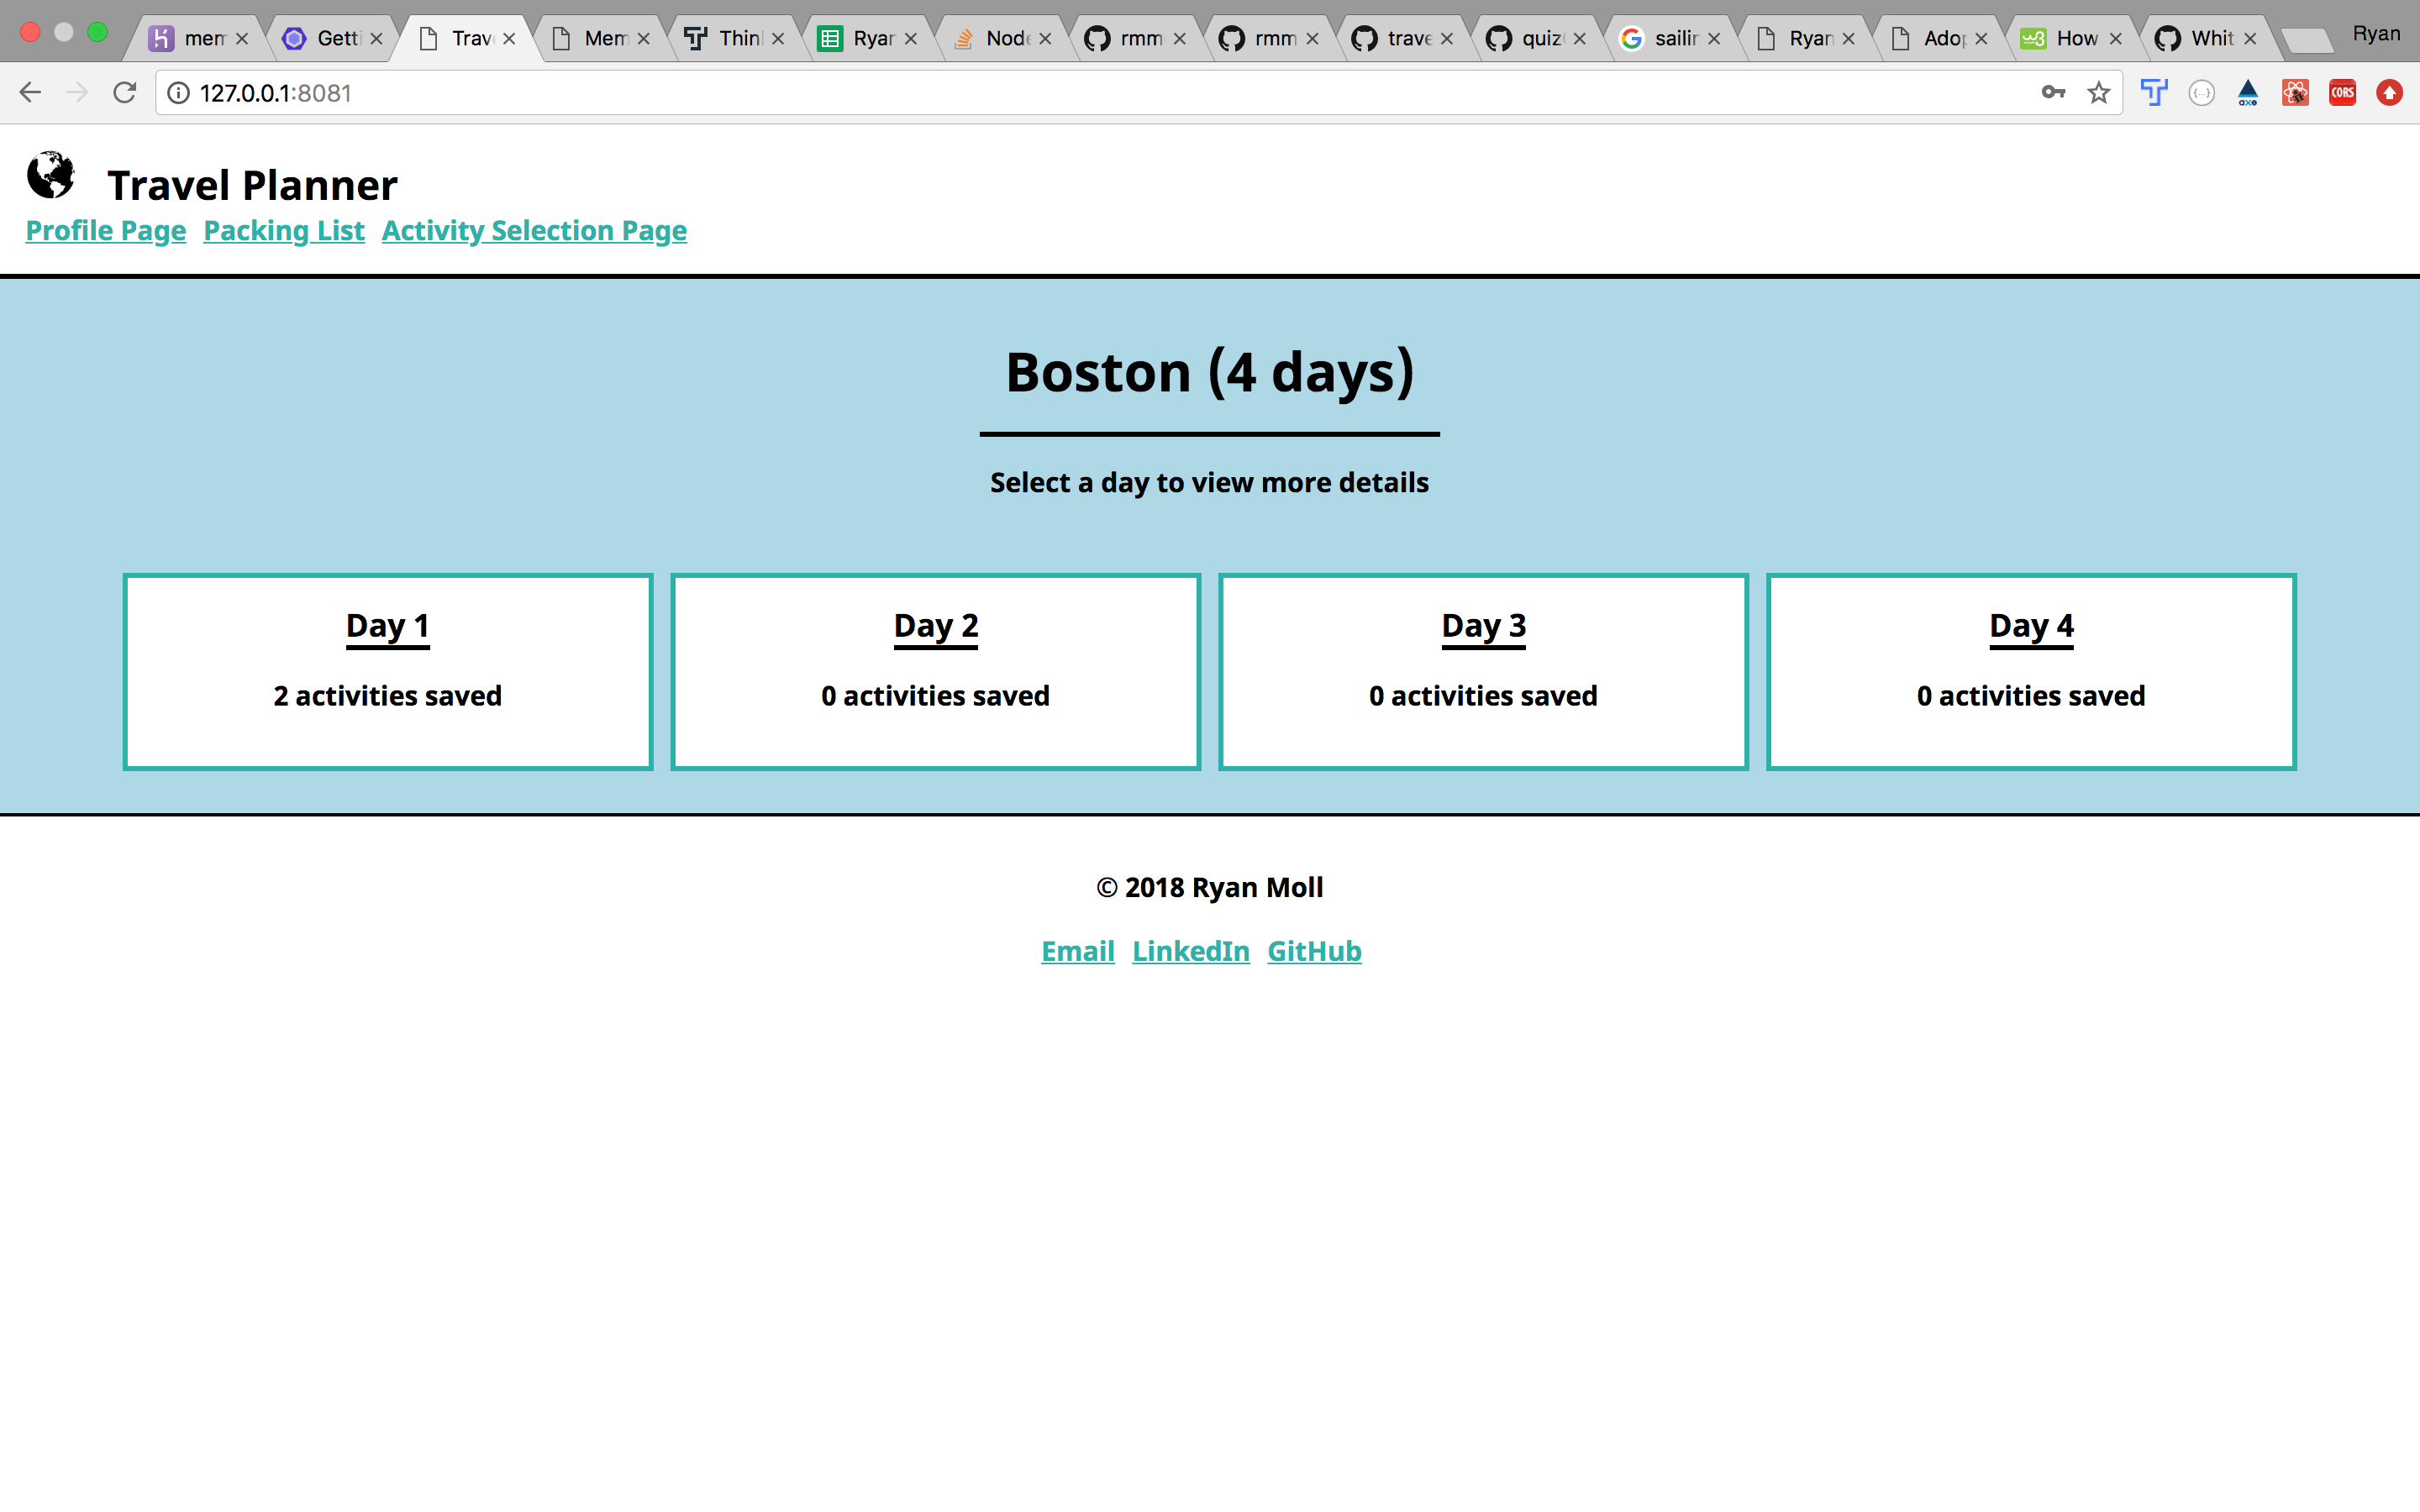Click the Ryan profile button

pyautogui.click(x=2376, y=34)
